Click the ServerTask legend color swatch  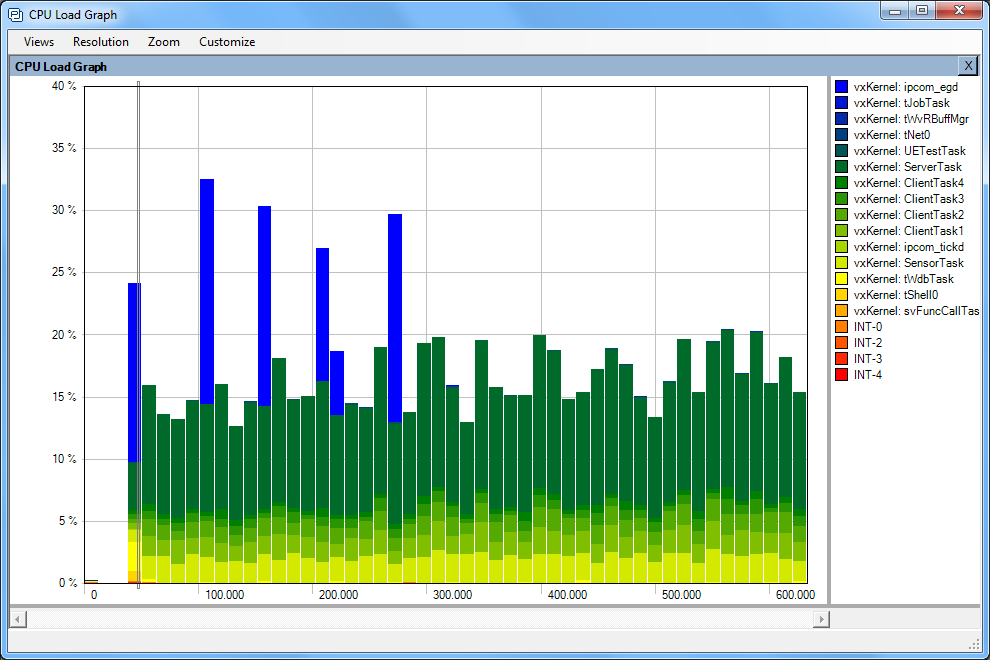tap(842, 167)
